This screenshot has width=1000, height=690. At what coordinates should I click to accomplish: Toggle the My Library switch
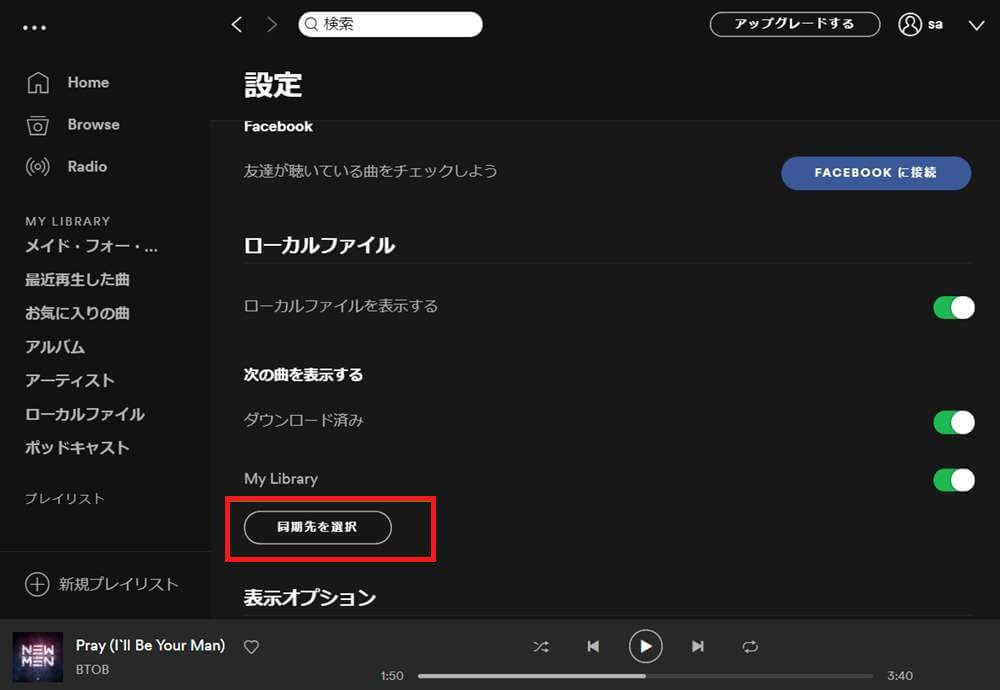click(x=953, y=480)
